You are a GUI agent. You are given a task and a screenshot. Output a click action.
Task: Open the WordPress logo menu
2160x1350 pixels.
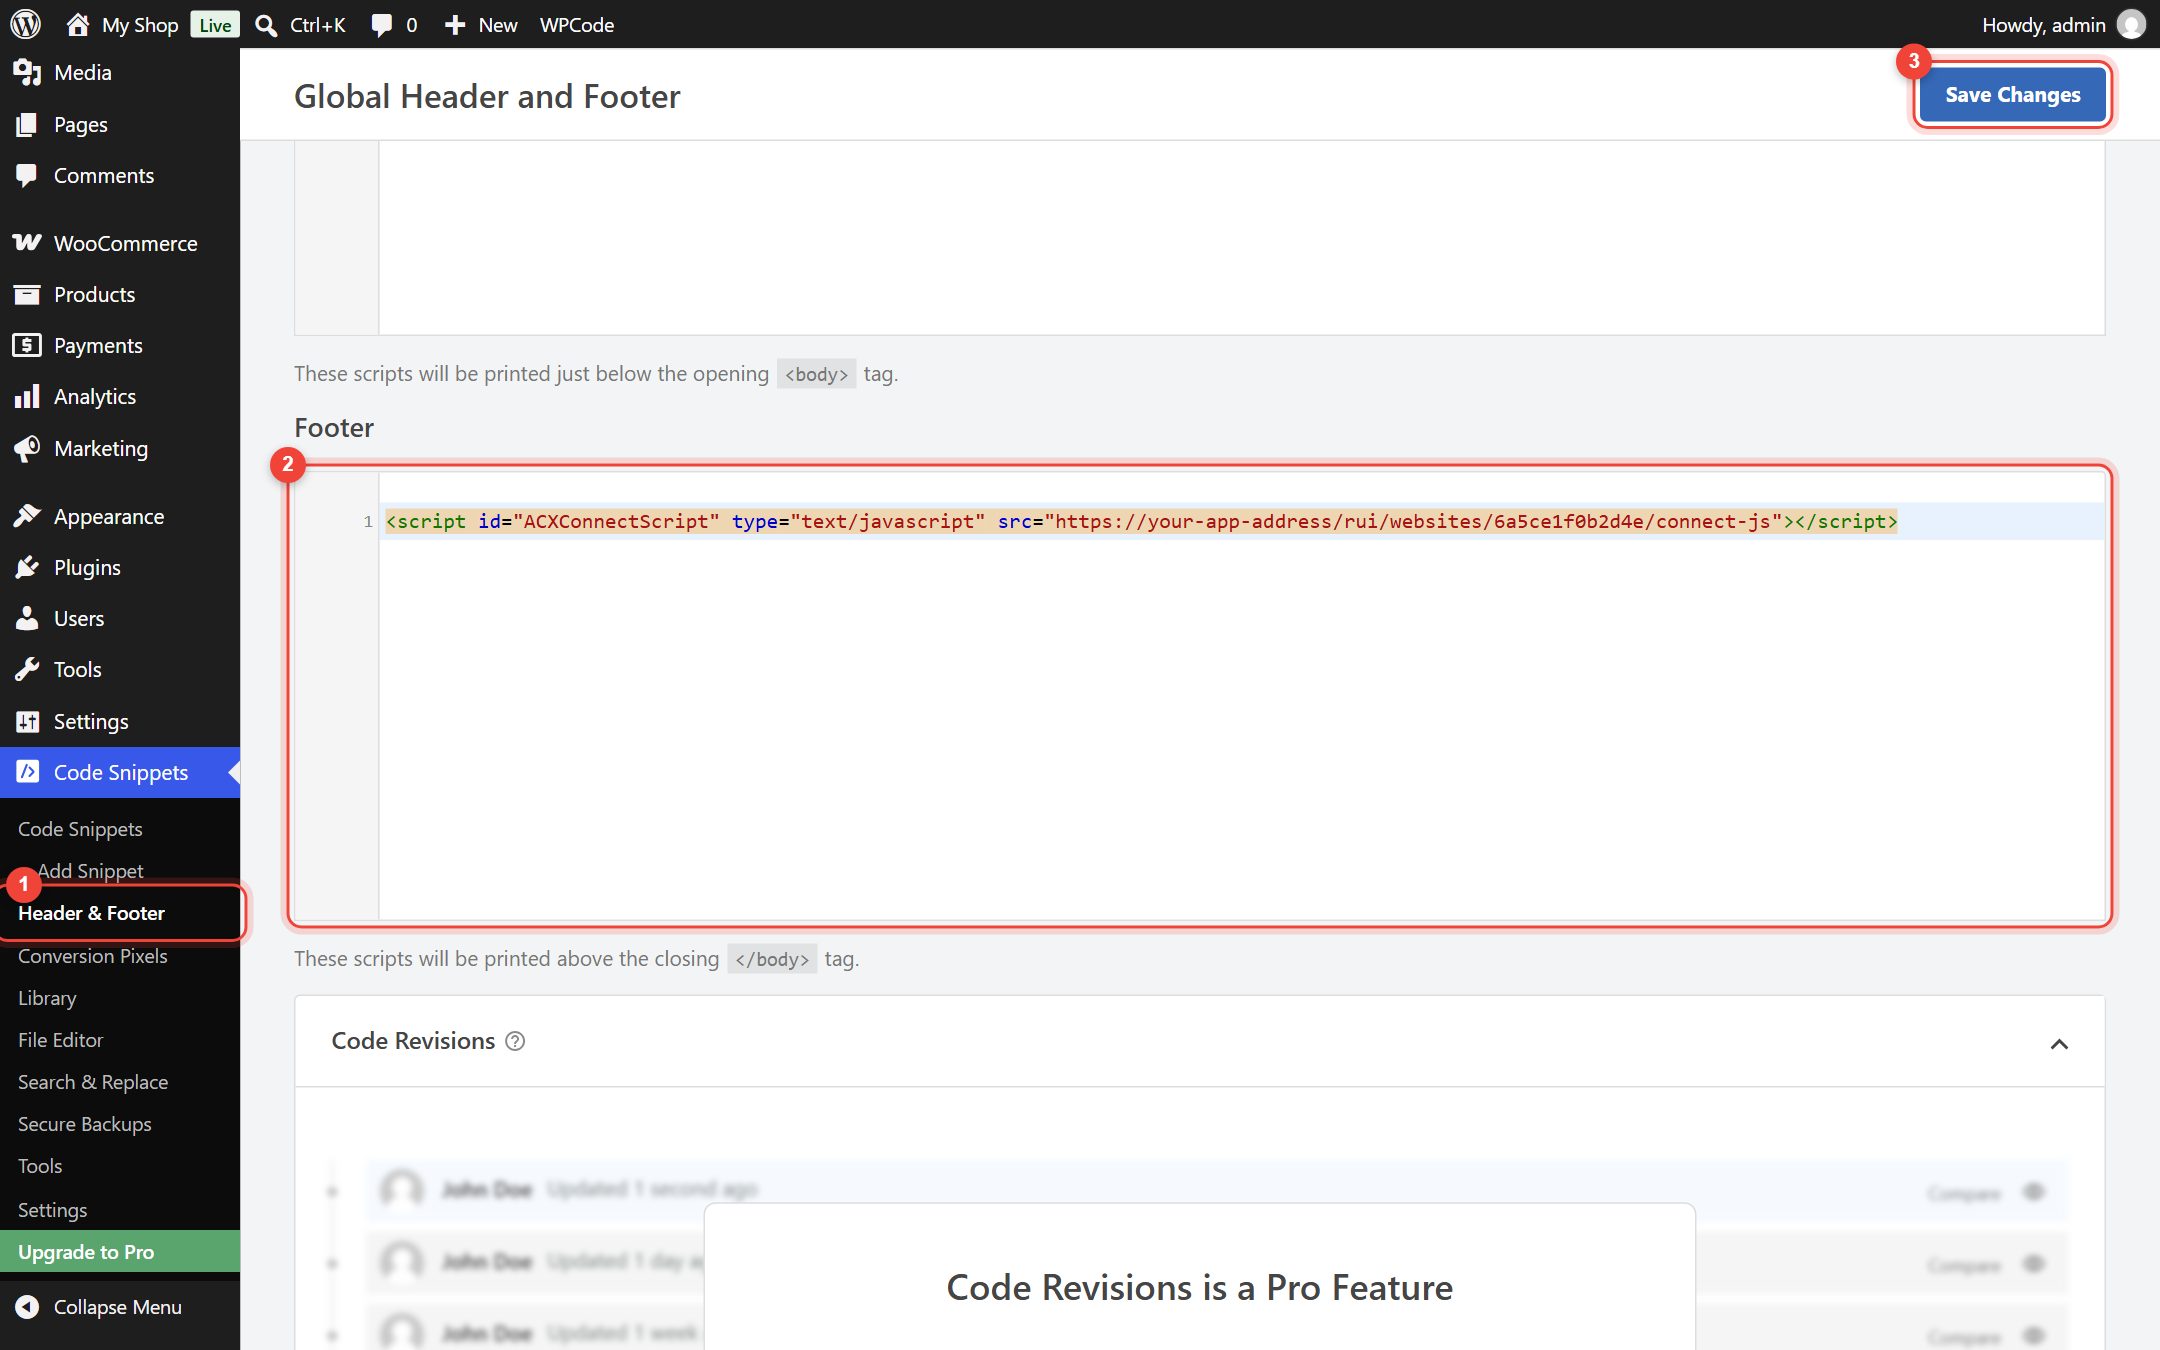coord(25,24)
